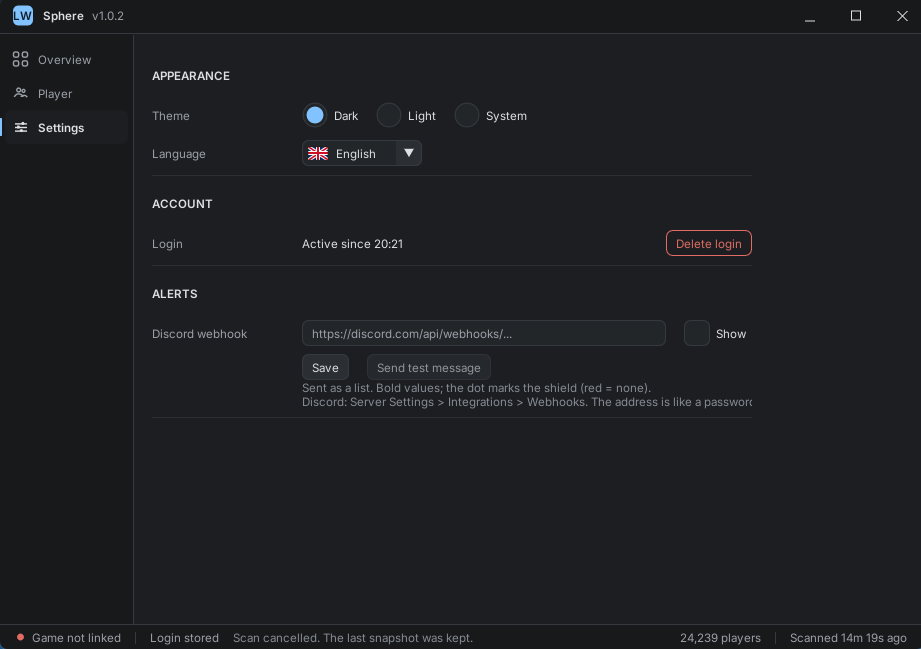This screenshot has width=921, height=649.
Task: Click the red Game not linked status dot
Action: (20, 637)
